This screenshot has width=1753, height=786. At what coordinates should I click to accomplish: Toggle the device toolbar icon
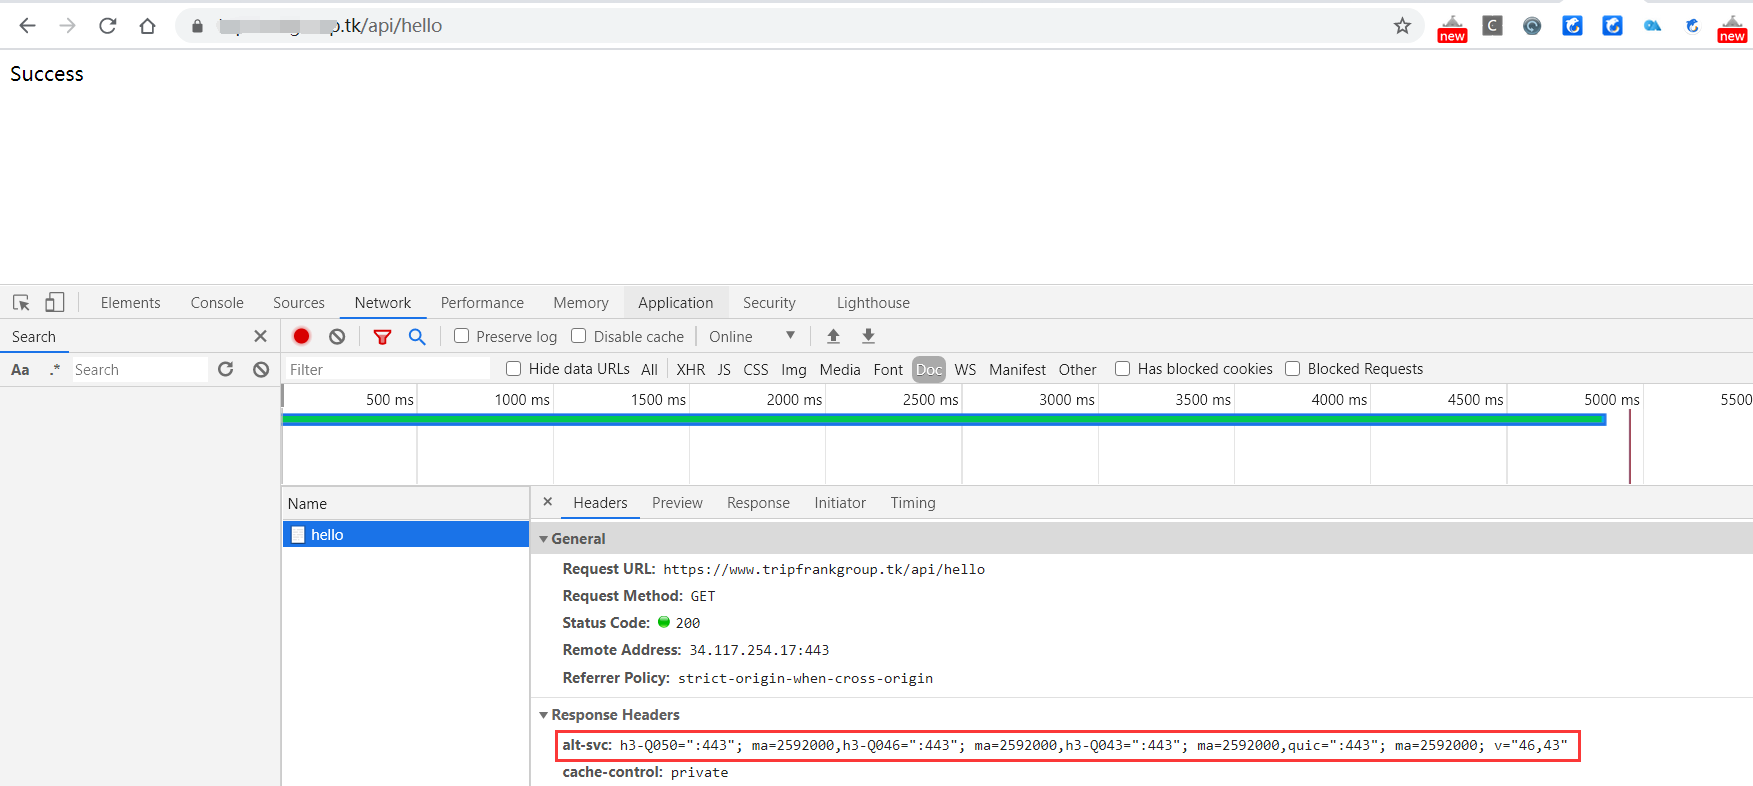click(x=54, y=302)
